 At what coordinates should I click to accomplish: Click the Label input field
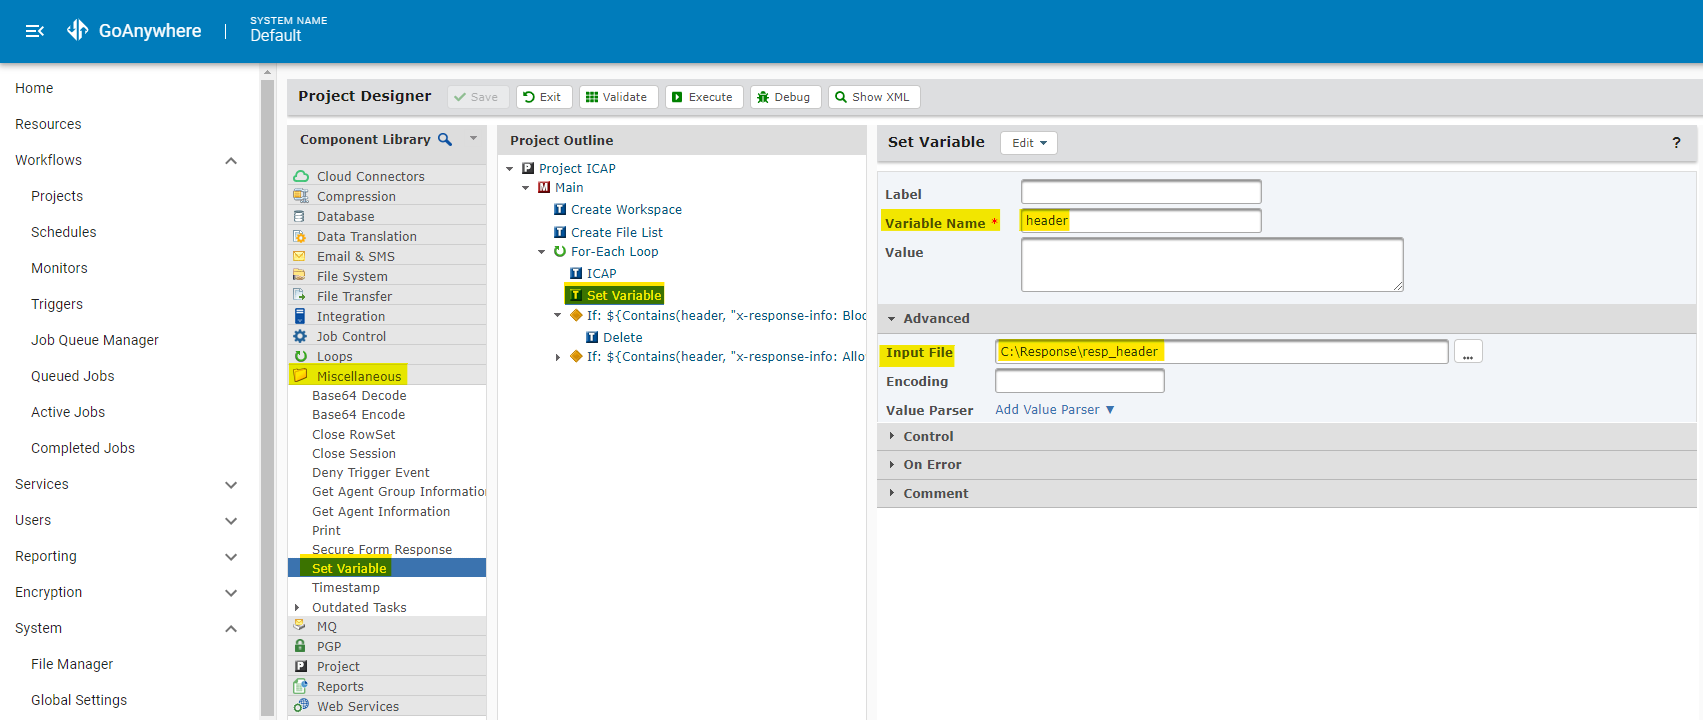click(x=1141, y=192)
